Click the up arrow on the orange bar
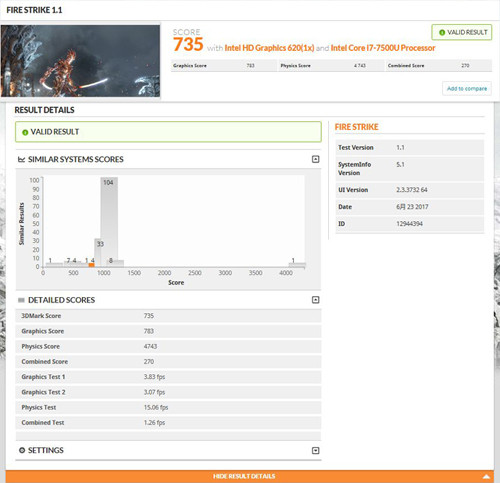Viewport: 500px width, 483px height. pos(486,476)
